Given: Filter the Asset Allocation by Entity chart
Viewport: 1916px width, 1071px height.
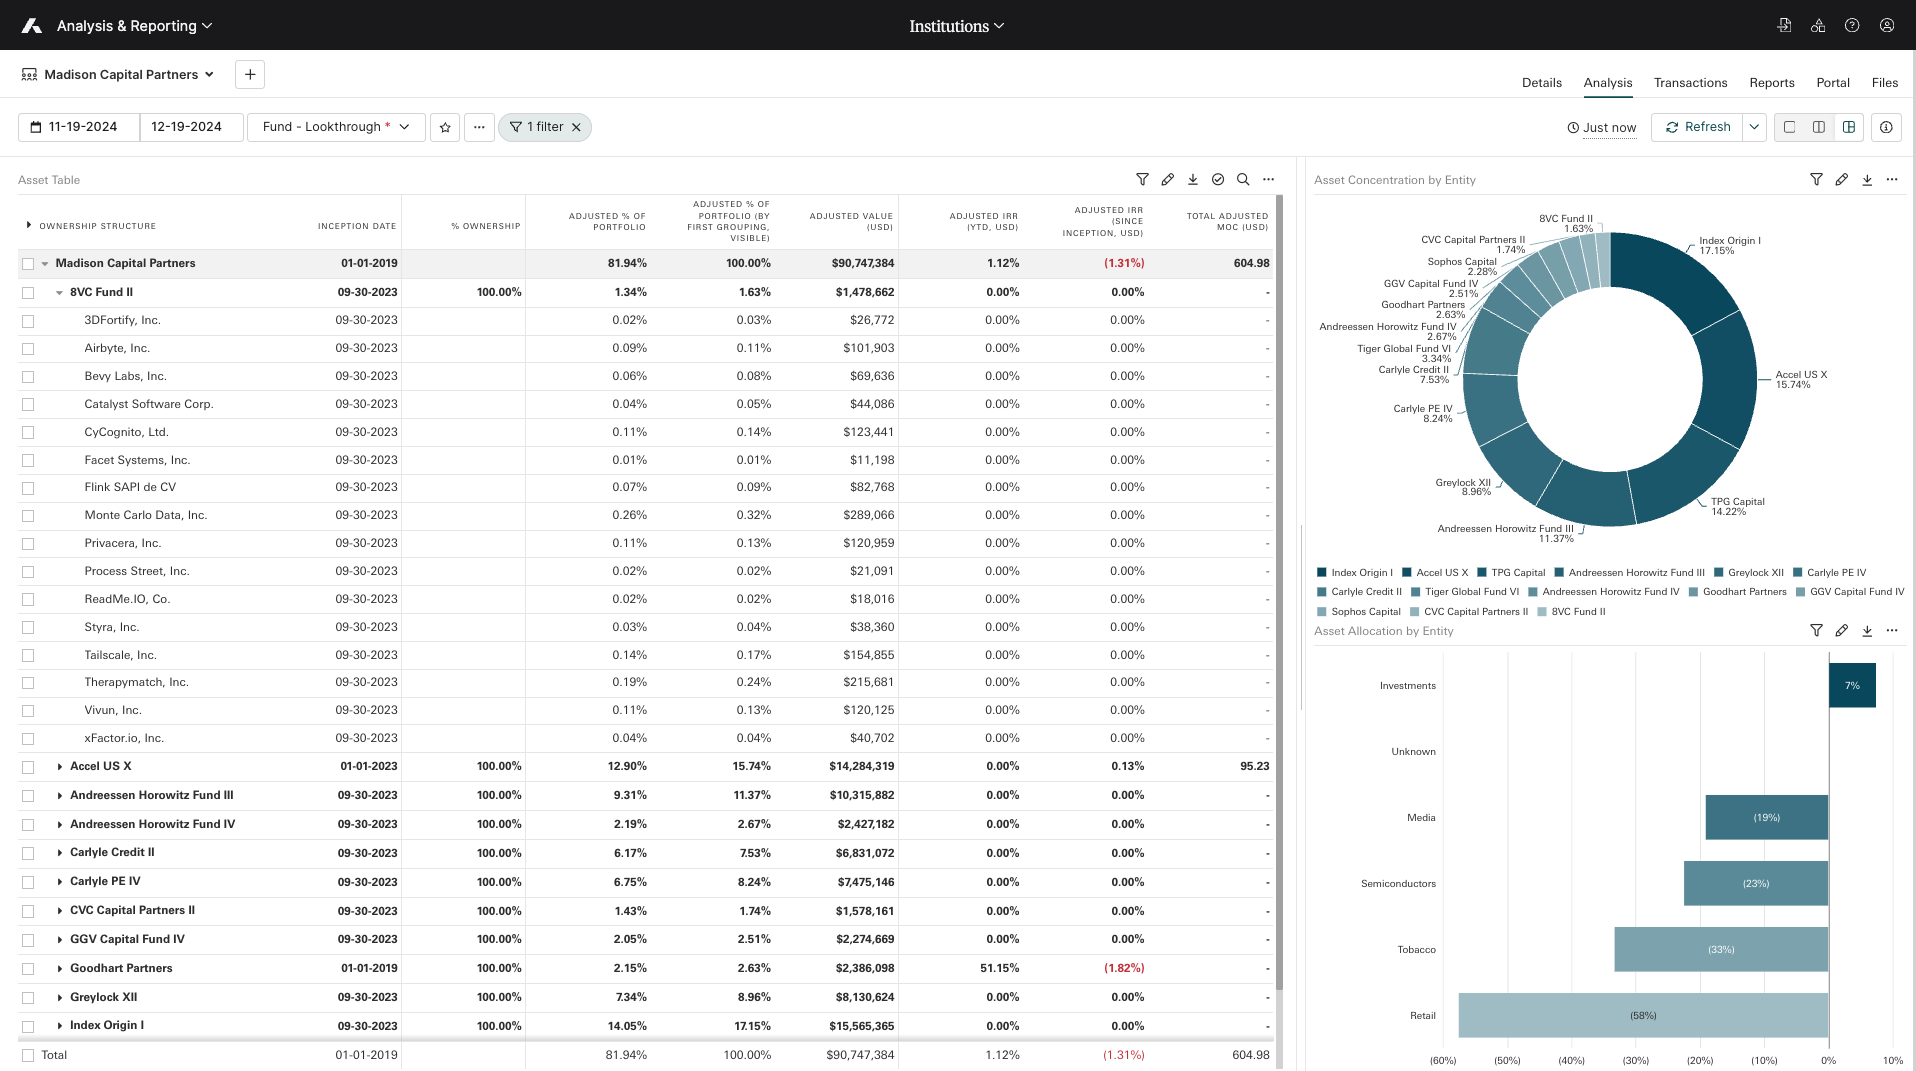Looking at the screenshot, I should [x=1816, y=631].
